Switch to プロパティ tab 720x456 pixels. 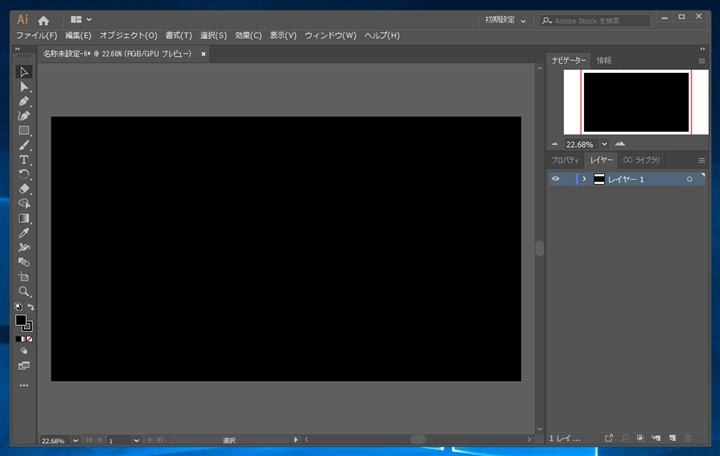tap(565, 160)
